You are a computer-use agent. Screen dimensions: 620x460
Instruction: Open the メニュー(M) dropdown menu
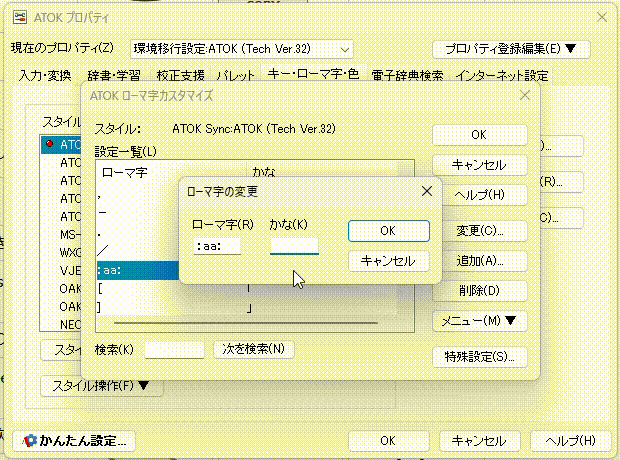click(479, 321)
